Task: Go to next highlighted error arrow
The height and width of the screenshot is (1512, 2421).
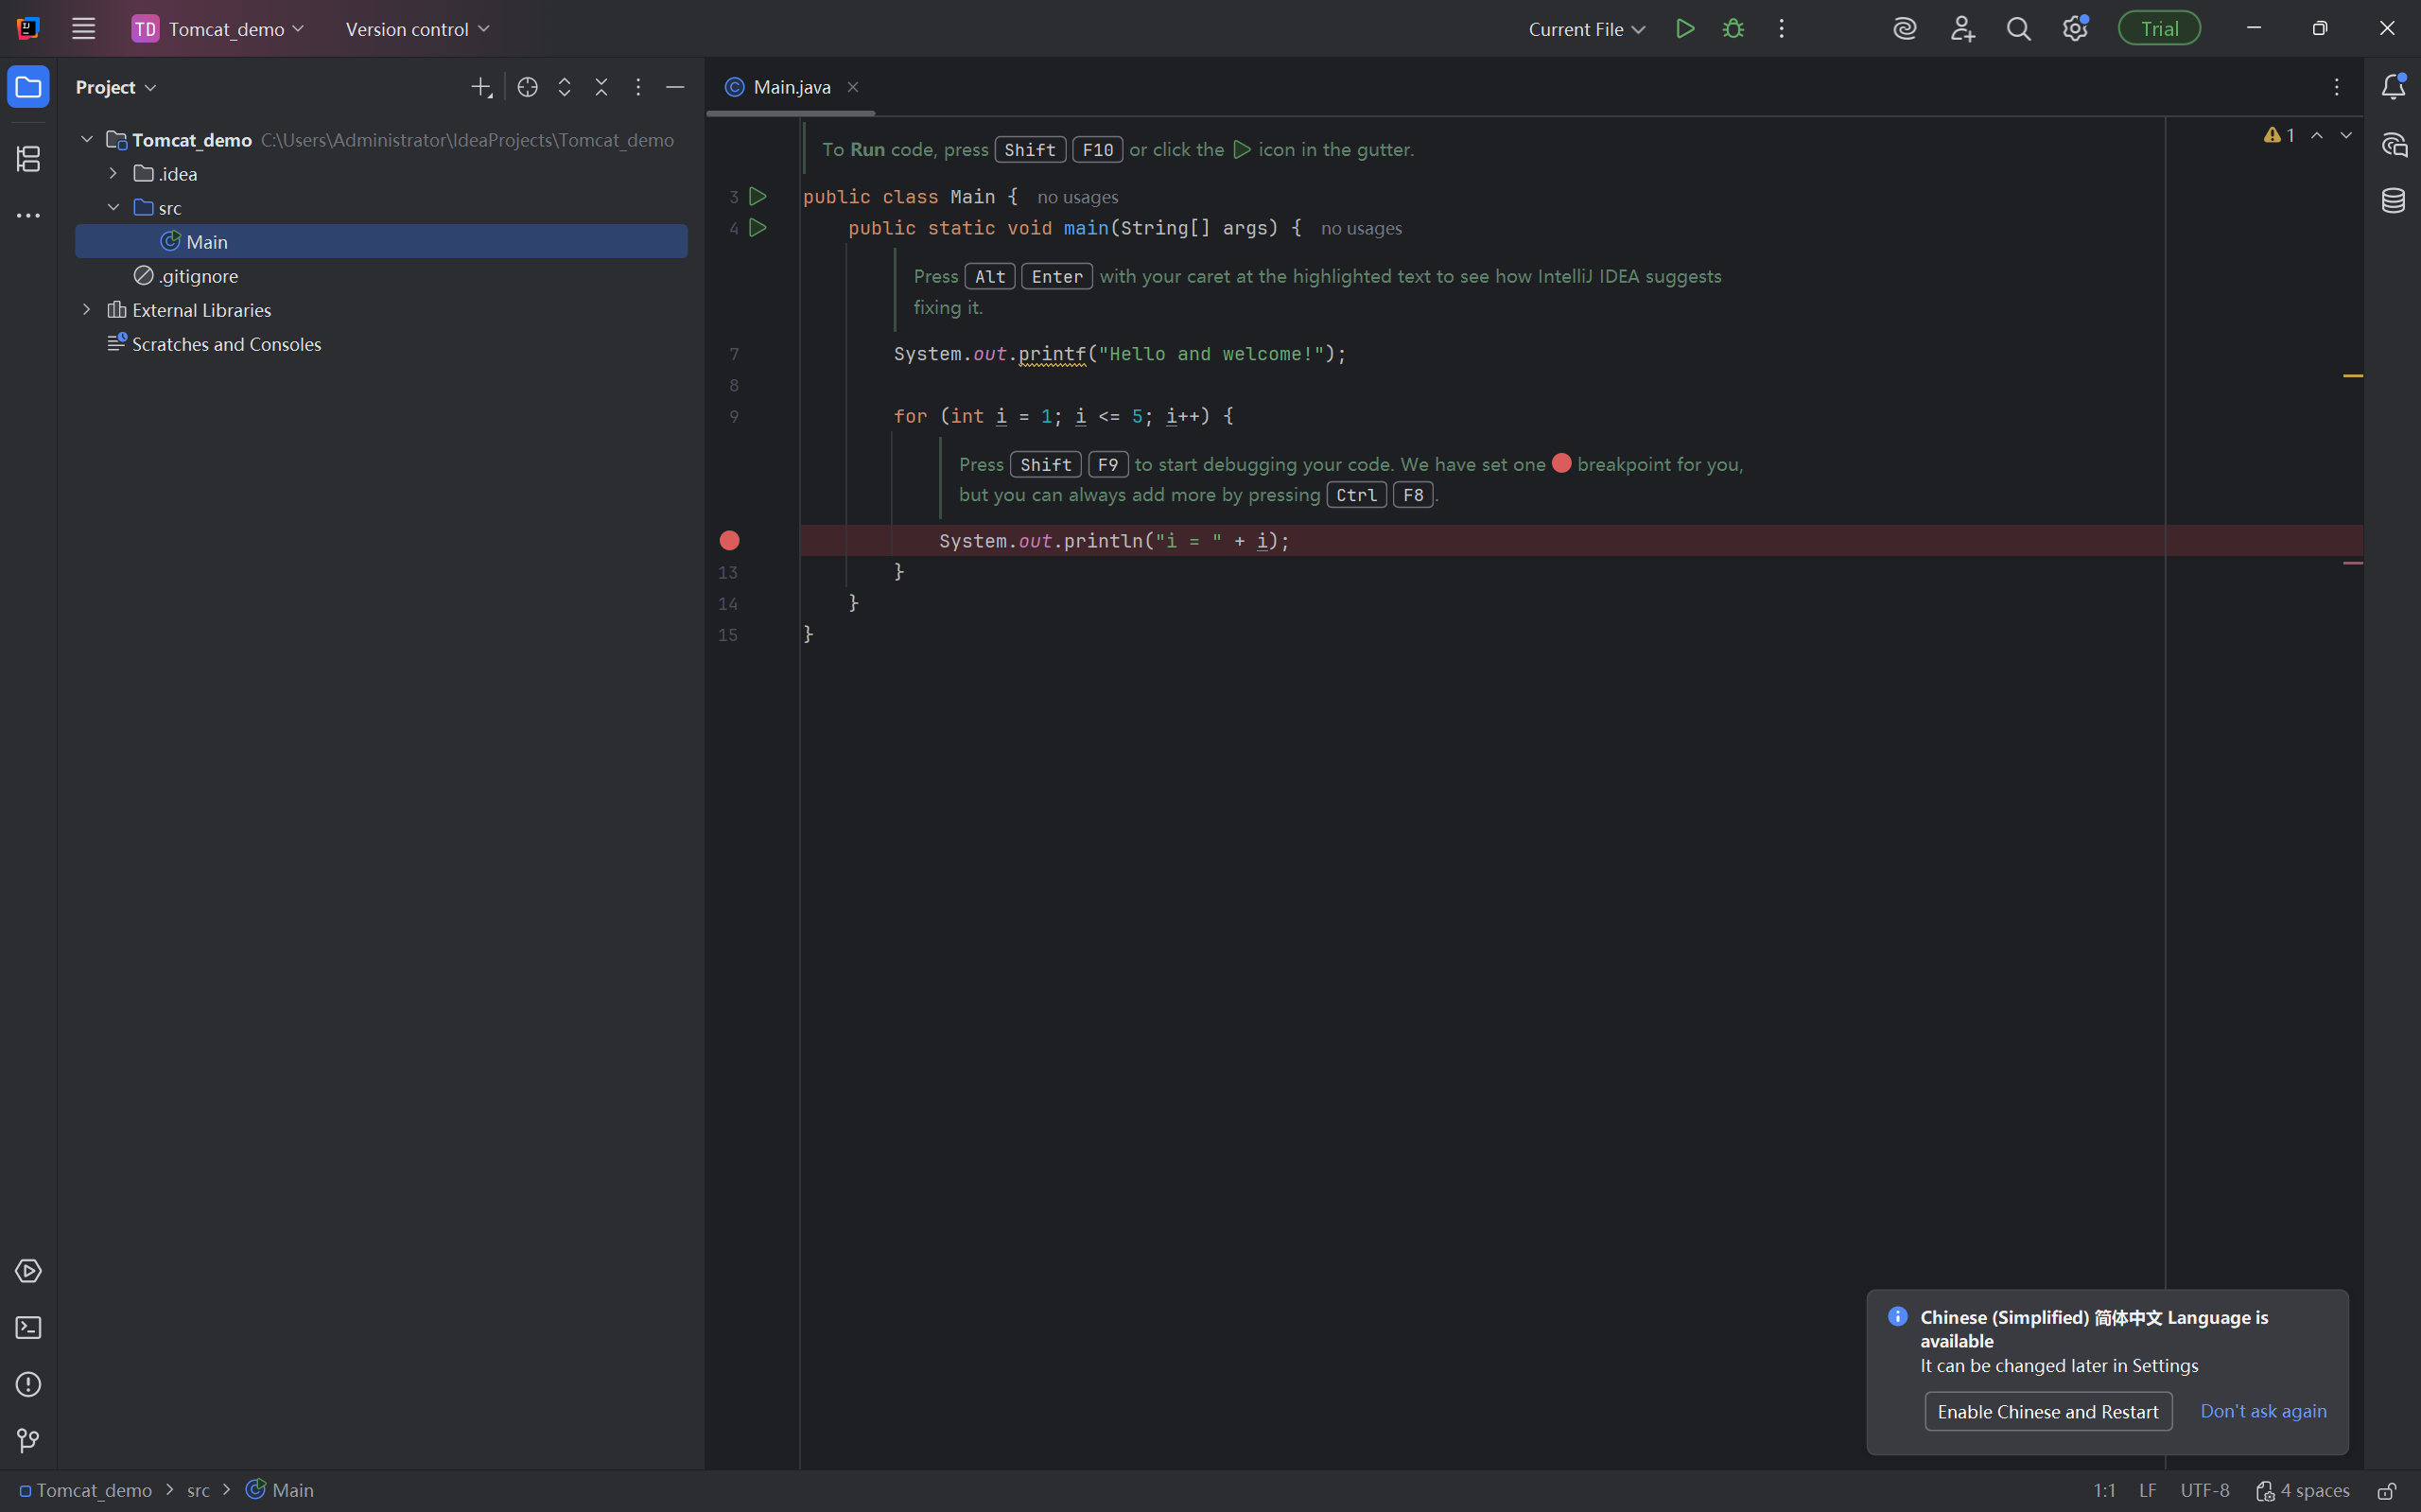Action: click(x=2346, y=135)
